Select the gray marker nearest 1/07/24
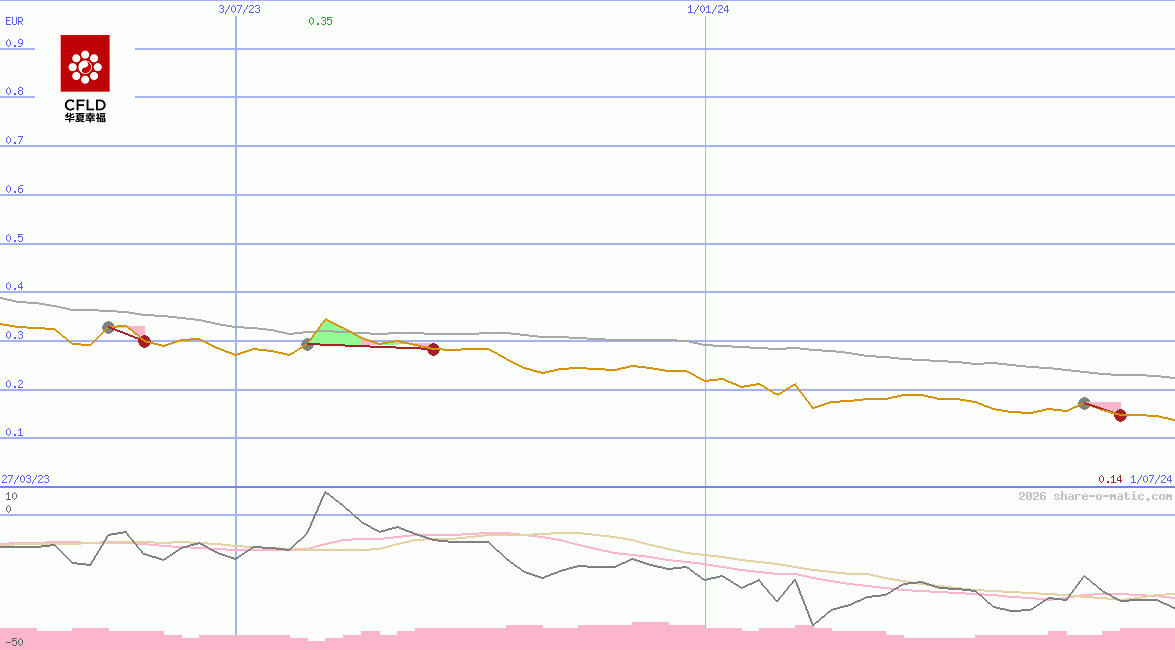Screen dimensions: 1175x650 (1084, 403)
